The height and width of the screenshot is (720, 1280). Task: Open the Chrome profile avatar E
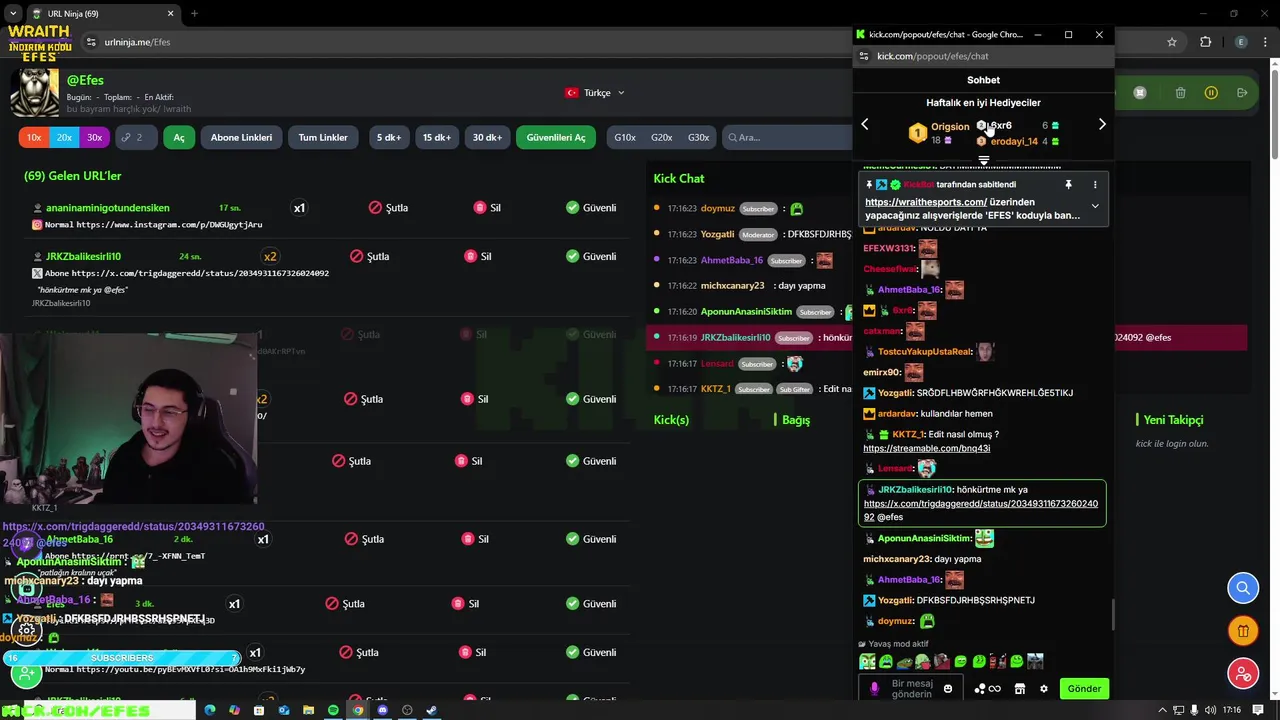point(1241,42)
